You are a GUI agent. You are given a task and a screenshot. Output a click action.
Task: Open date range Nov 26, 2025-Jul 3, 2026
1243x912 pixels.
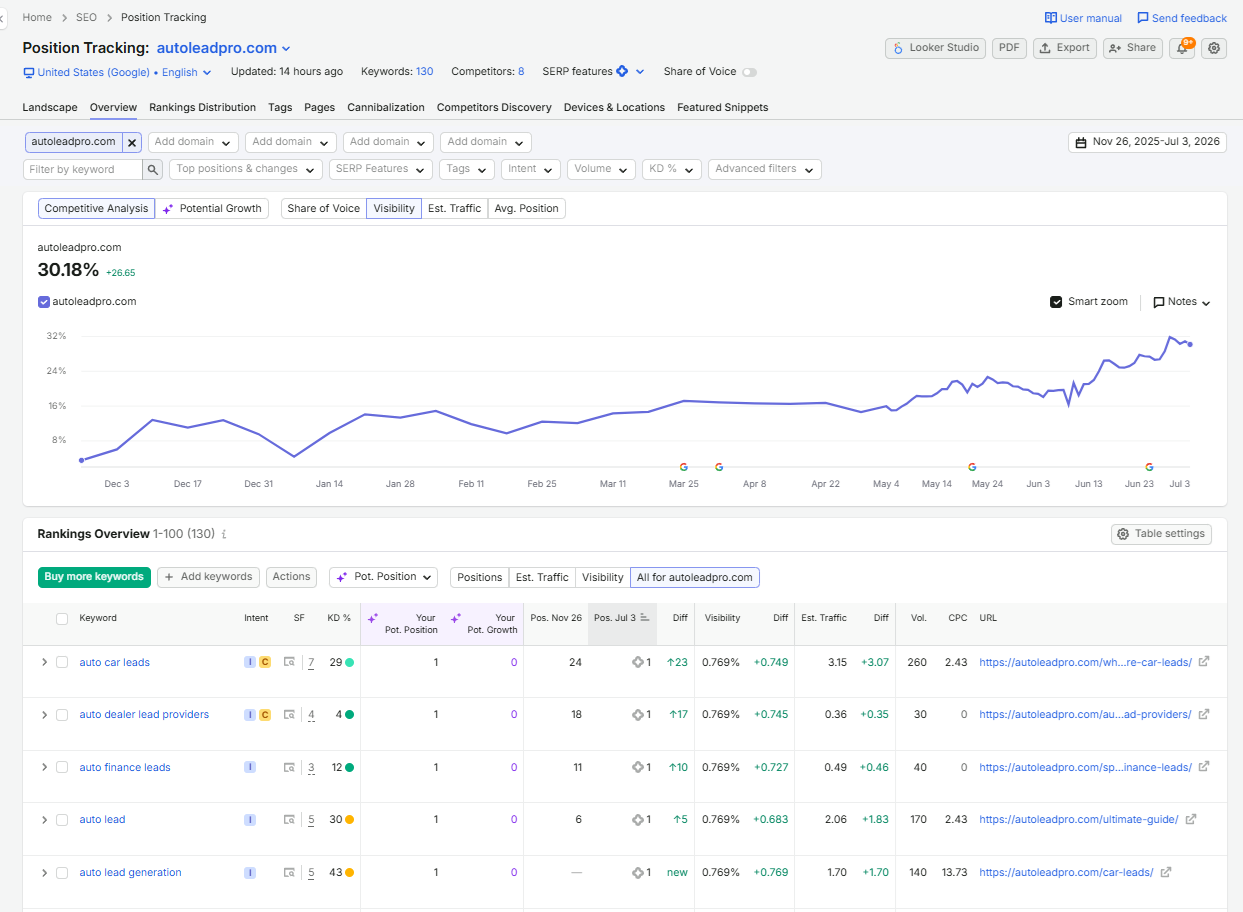[x=1147, y=142]
